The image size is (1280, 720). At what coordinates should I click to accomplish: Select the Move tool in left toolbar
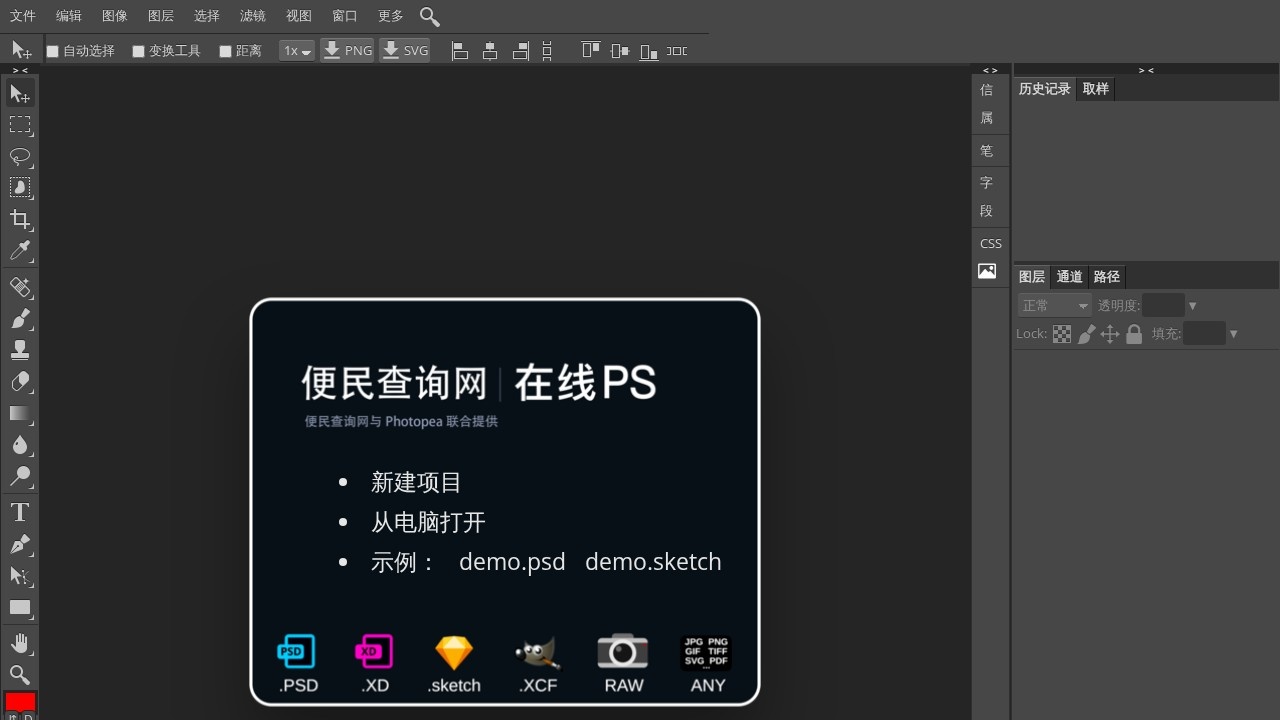pos(20,94)
